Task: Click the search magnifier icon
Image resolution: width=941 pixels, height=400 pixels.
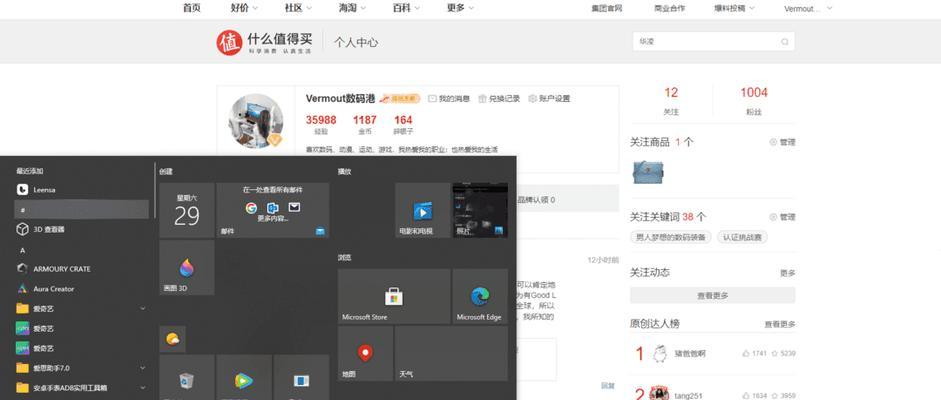Action: [x=785, y=42]
